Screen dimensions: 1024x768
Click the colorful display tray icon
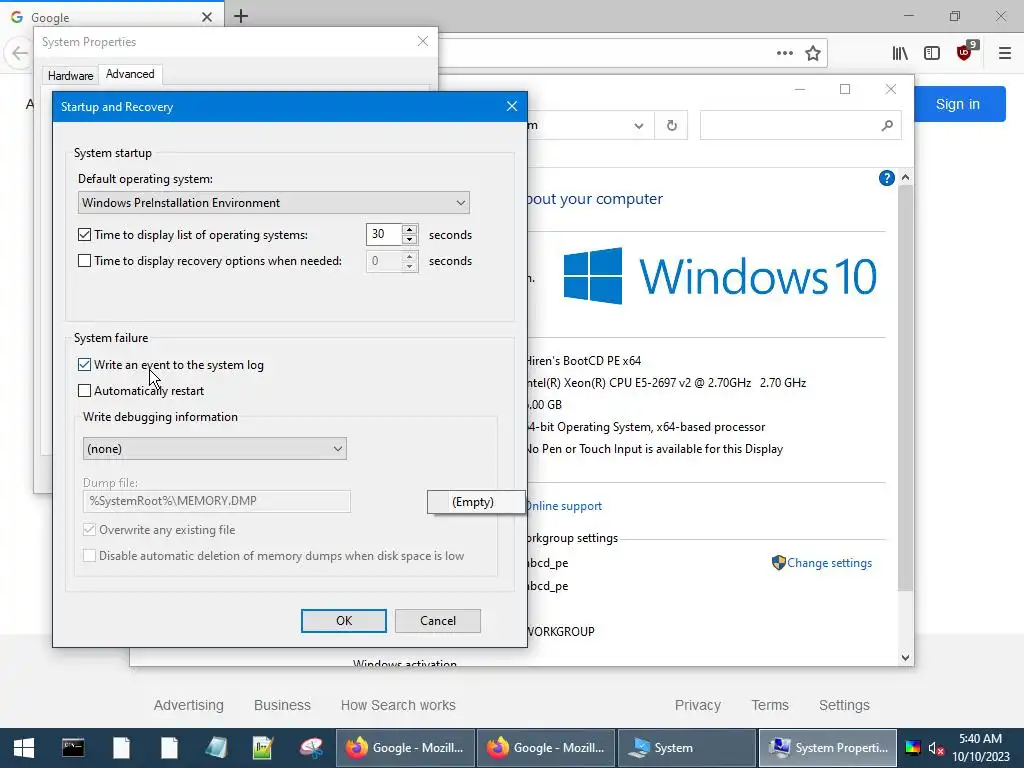(913, 748)
